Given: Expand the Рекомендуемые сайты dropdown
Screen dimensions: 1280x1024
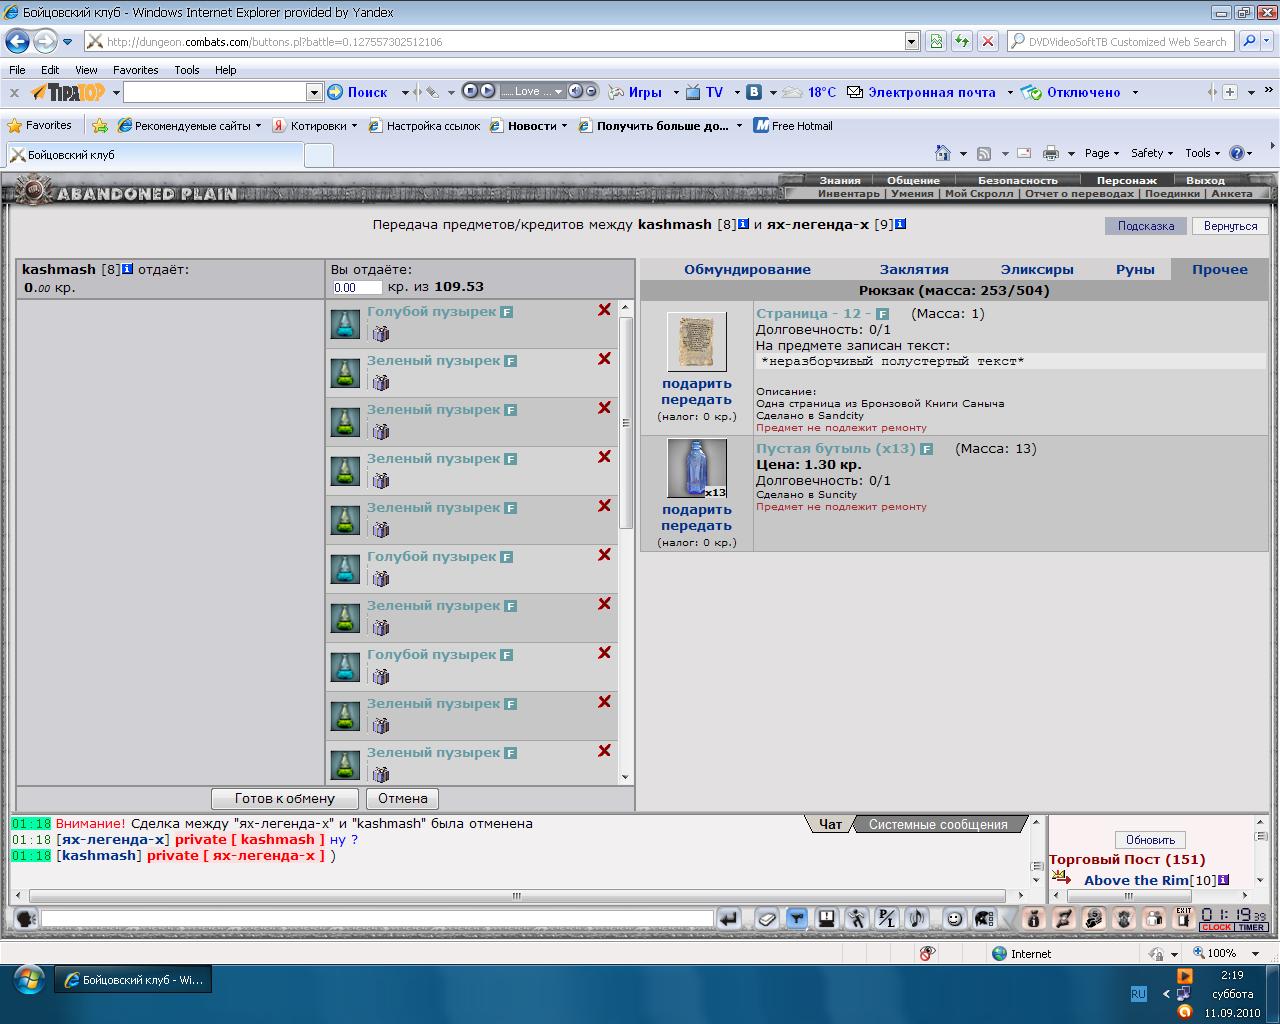Looking at the screenshot, I should (x=258, y=126).
